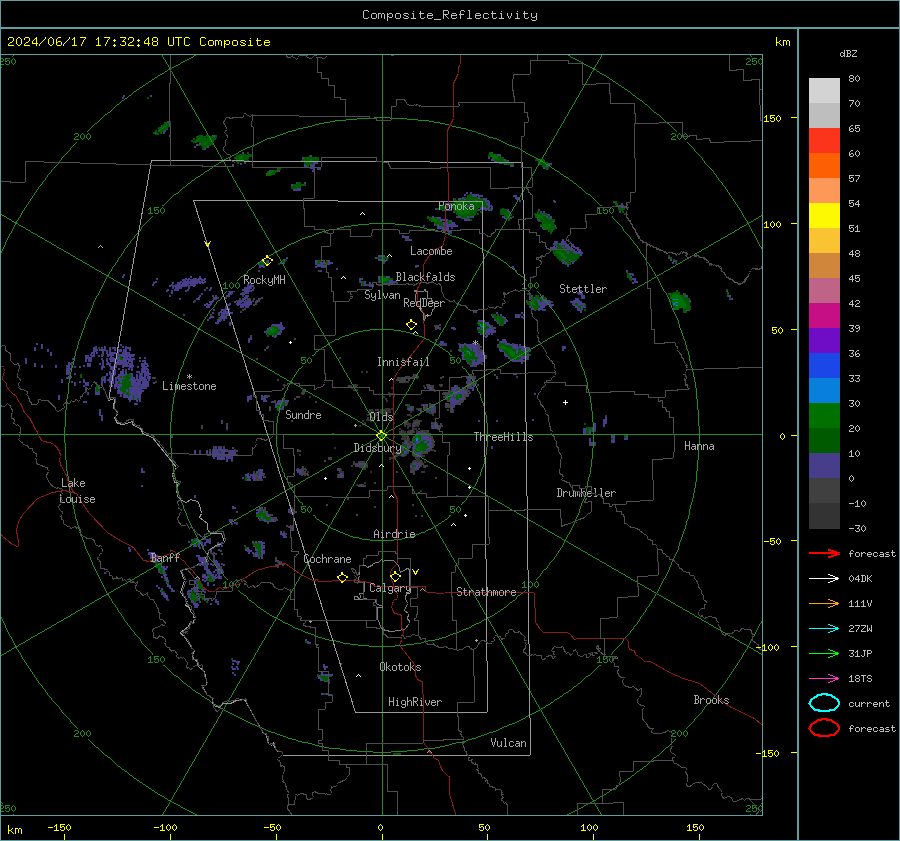Click the magenta 18TS arrow icon
The image size is (900, 841).
(824, 679)
